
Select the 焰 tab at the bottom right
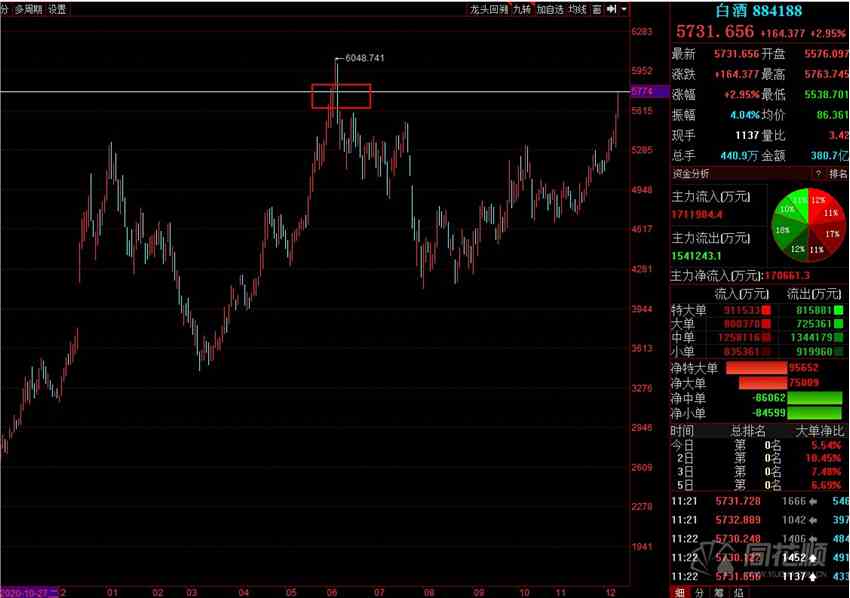(738, 591)
